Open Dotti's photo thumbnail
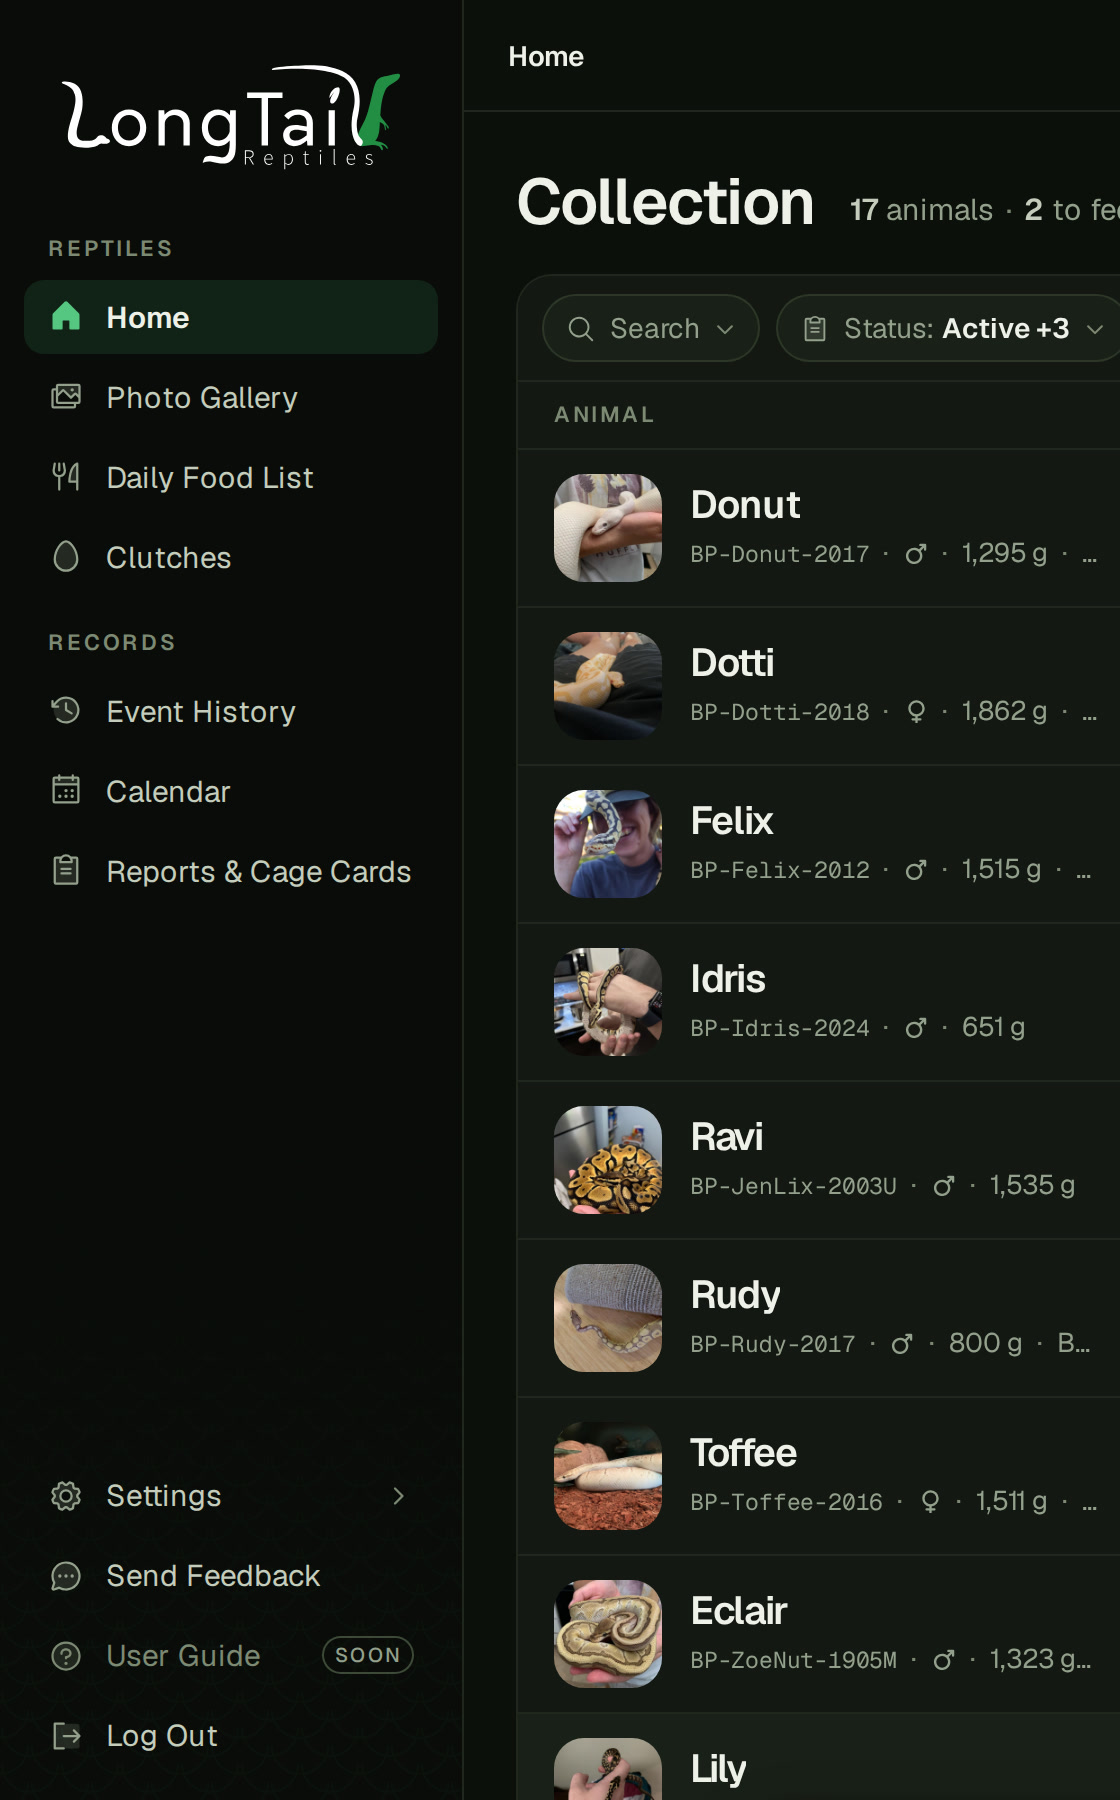The width and height of the screenshot is (1120, 1800). (x=608, y=686)
